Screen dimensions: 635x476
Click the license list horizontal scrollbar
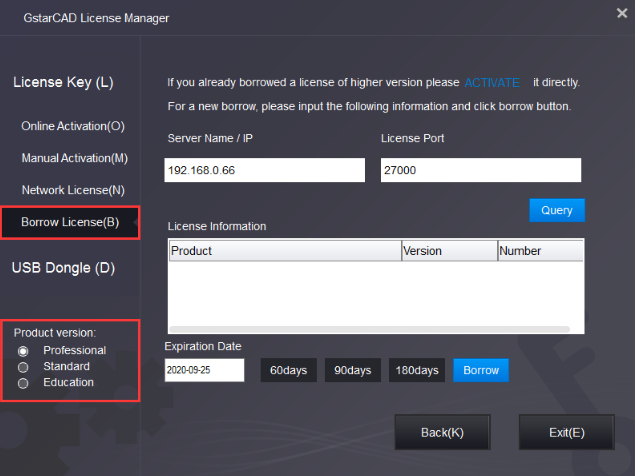click(x=369, y=329)
